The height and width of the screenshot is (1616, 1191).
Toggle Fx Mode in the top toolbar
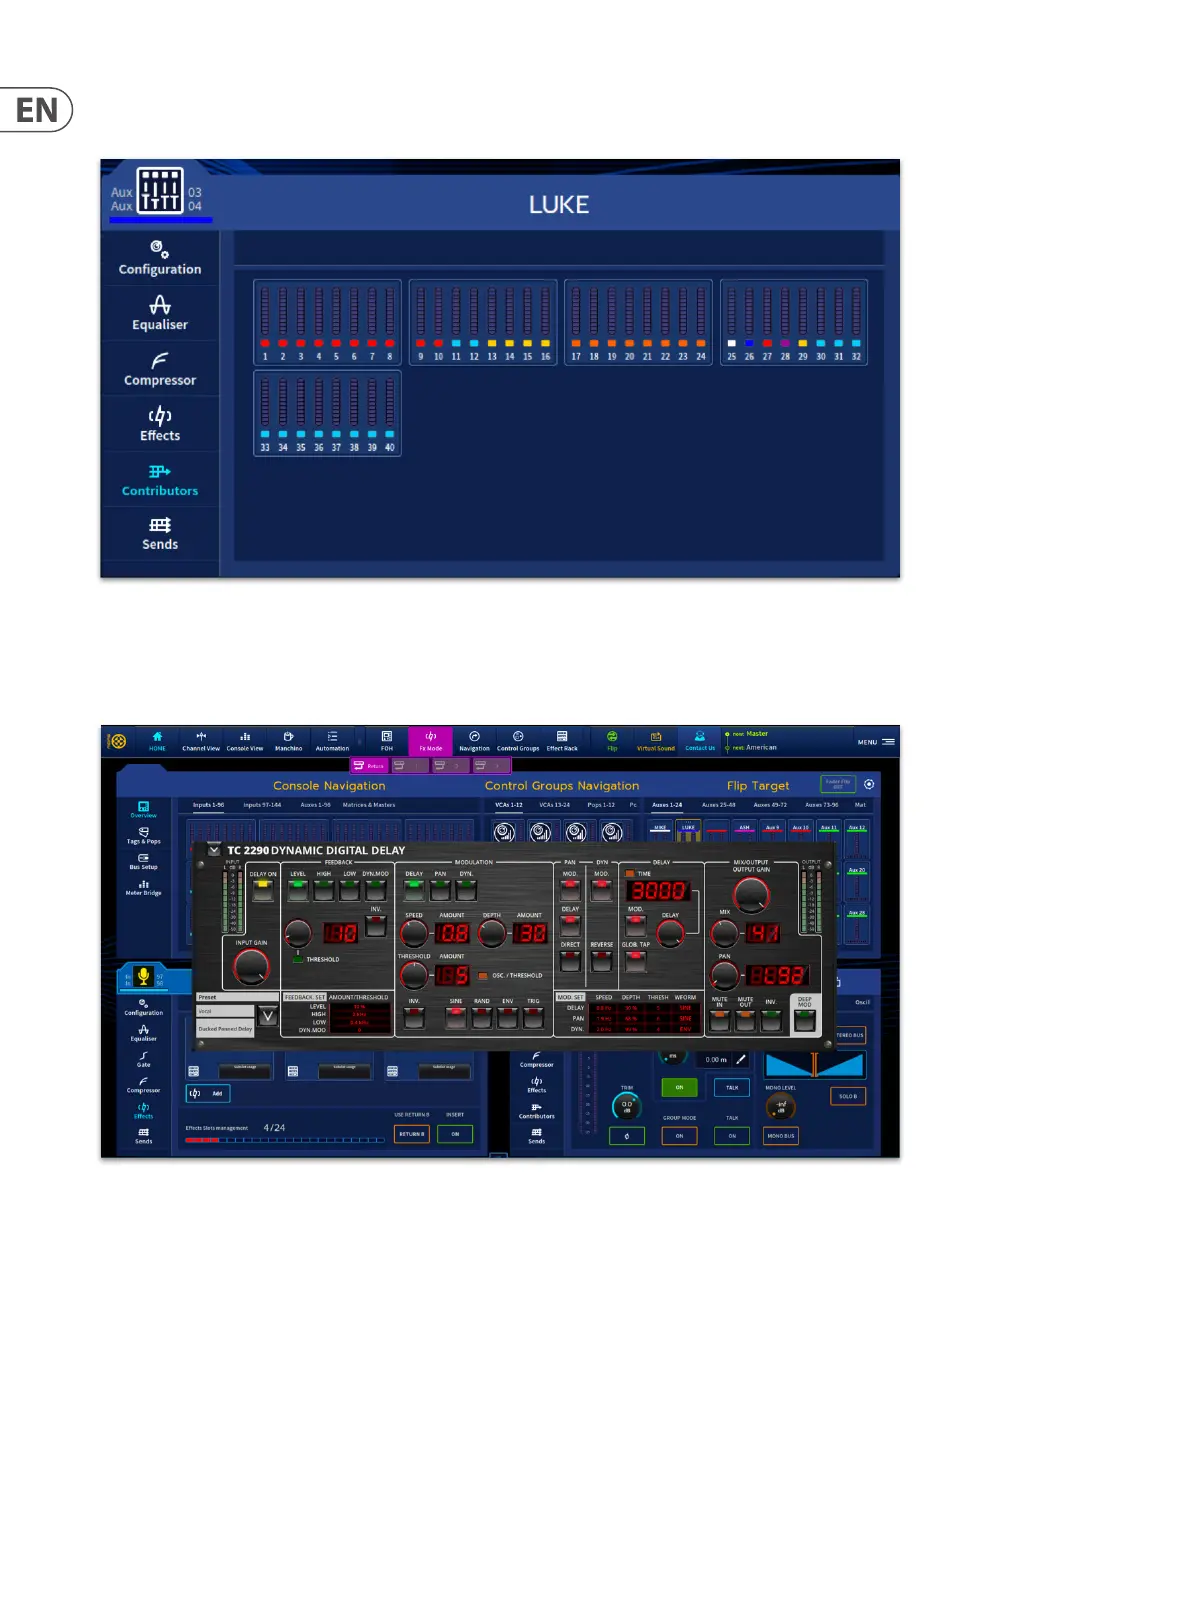coord(430,740)
